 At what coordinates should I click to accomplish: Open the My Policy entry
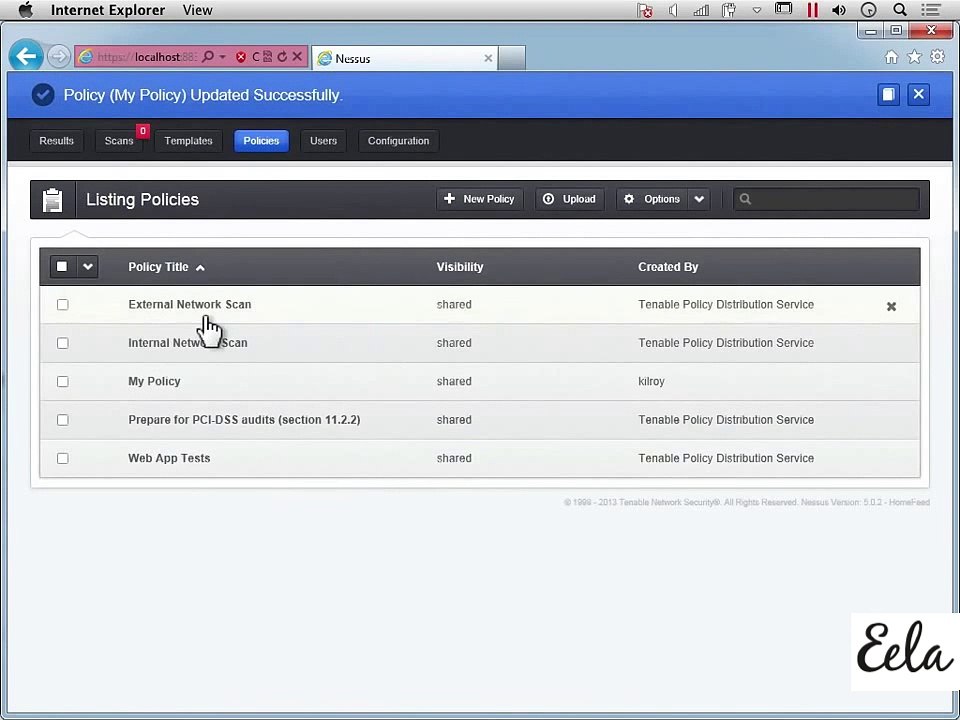coord(154,381)
